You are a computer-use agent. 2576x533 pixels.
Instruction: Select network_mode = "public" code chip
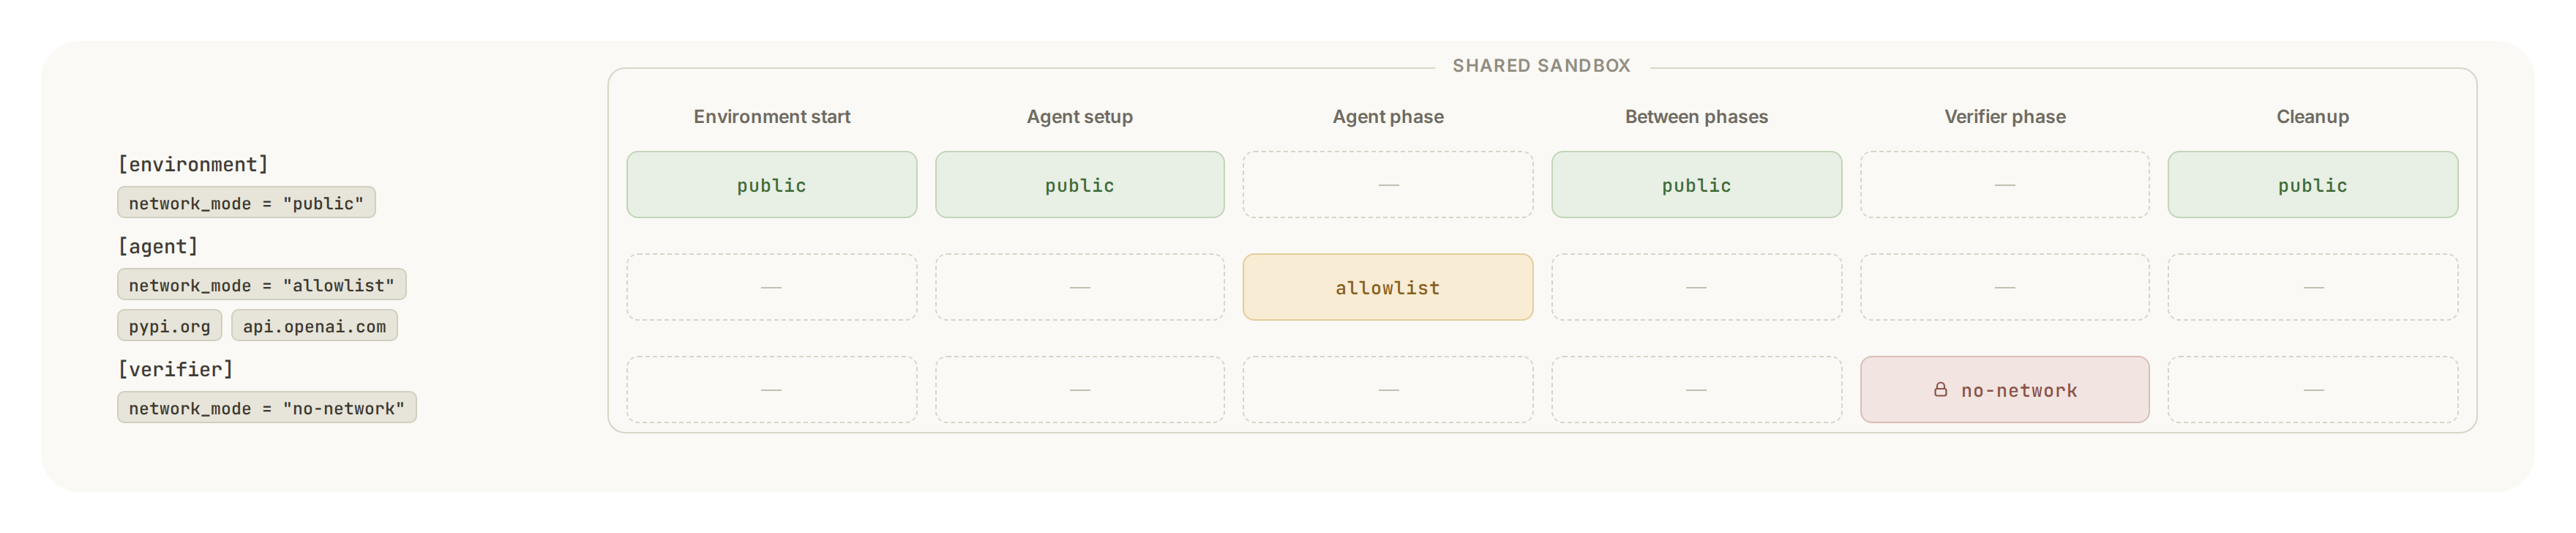(246, 203)
